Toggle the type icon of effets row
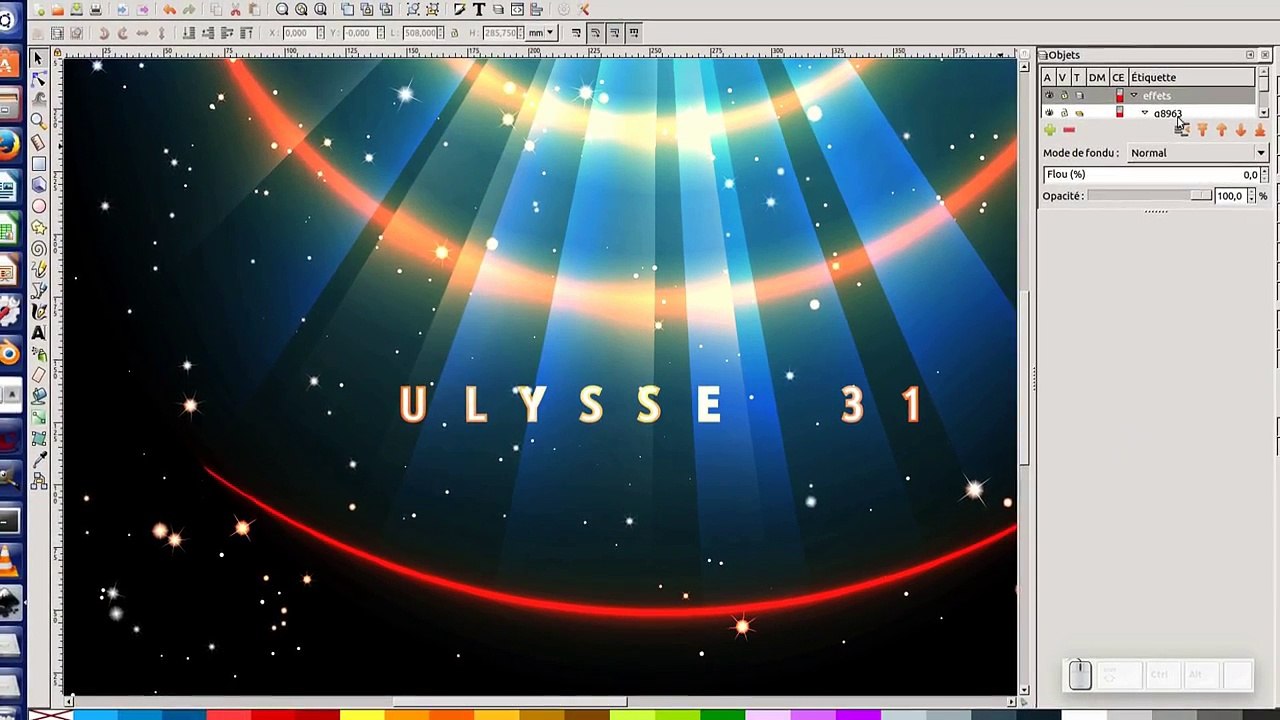 (x=1079, y=95)
